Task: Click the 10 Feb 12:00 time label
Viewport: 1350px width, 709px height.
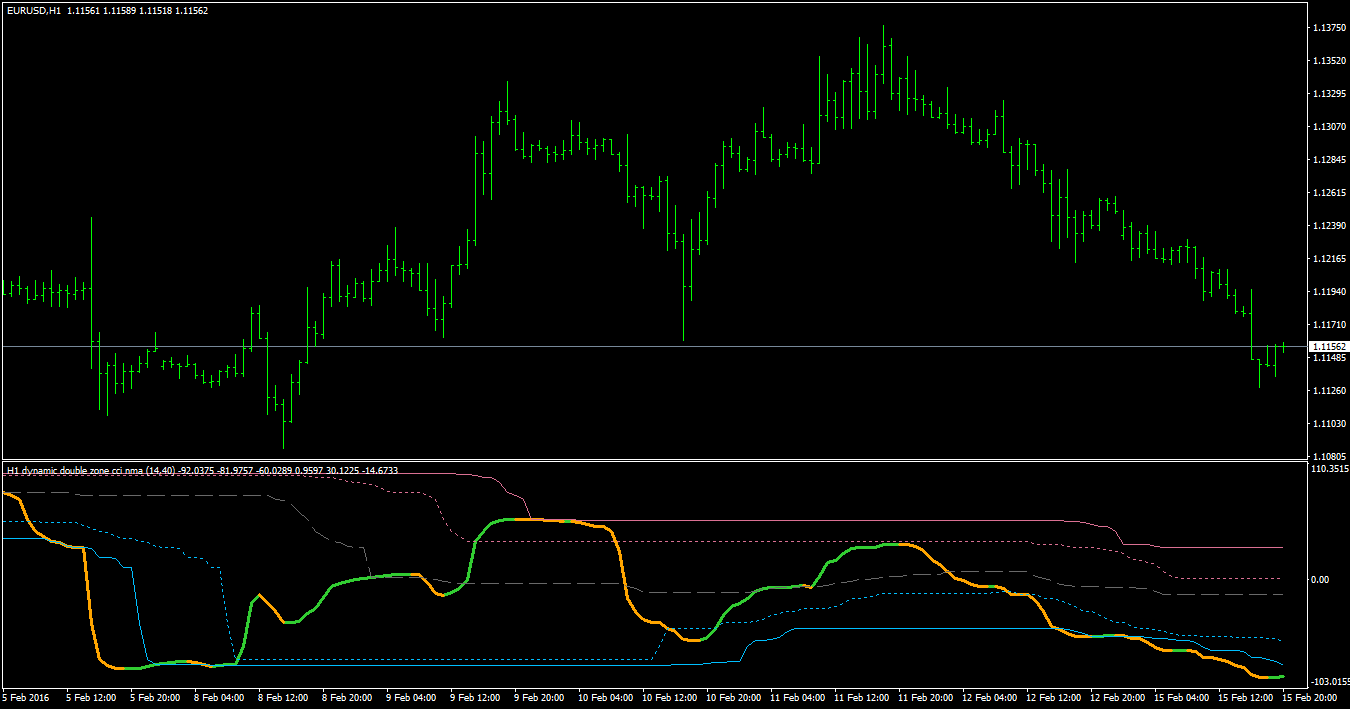Action: 669,696
